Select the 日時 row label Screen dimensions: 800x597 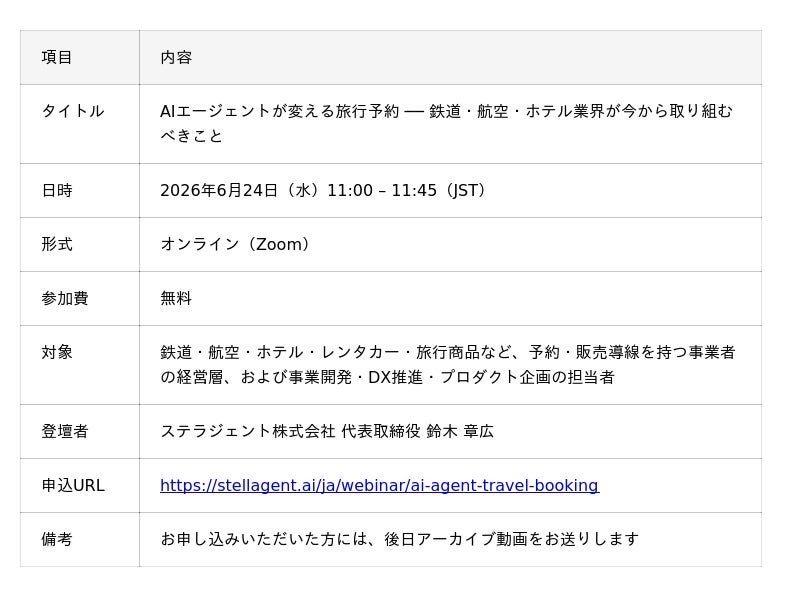pyautogui.click(x=57, y=190)
